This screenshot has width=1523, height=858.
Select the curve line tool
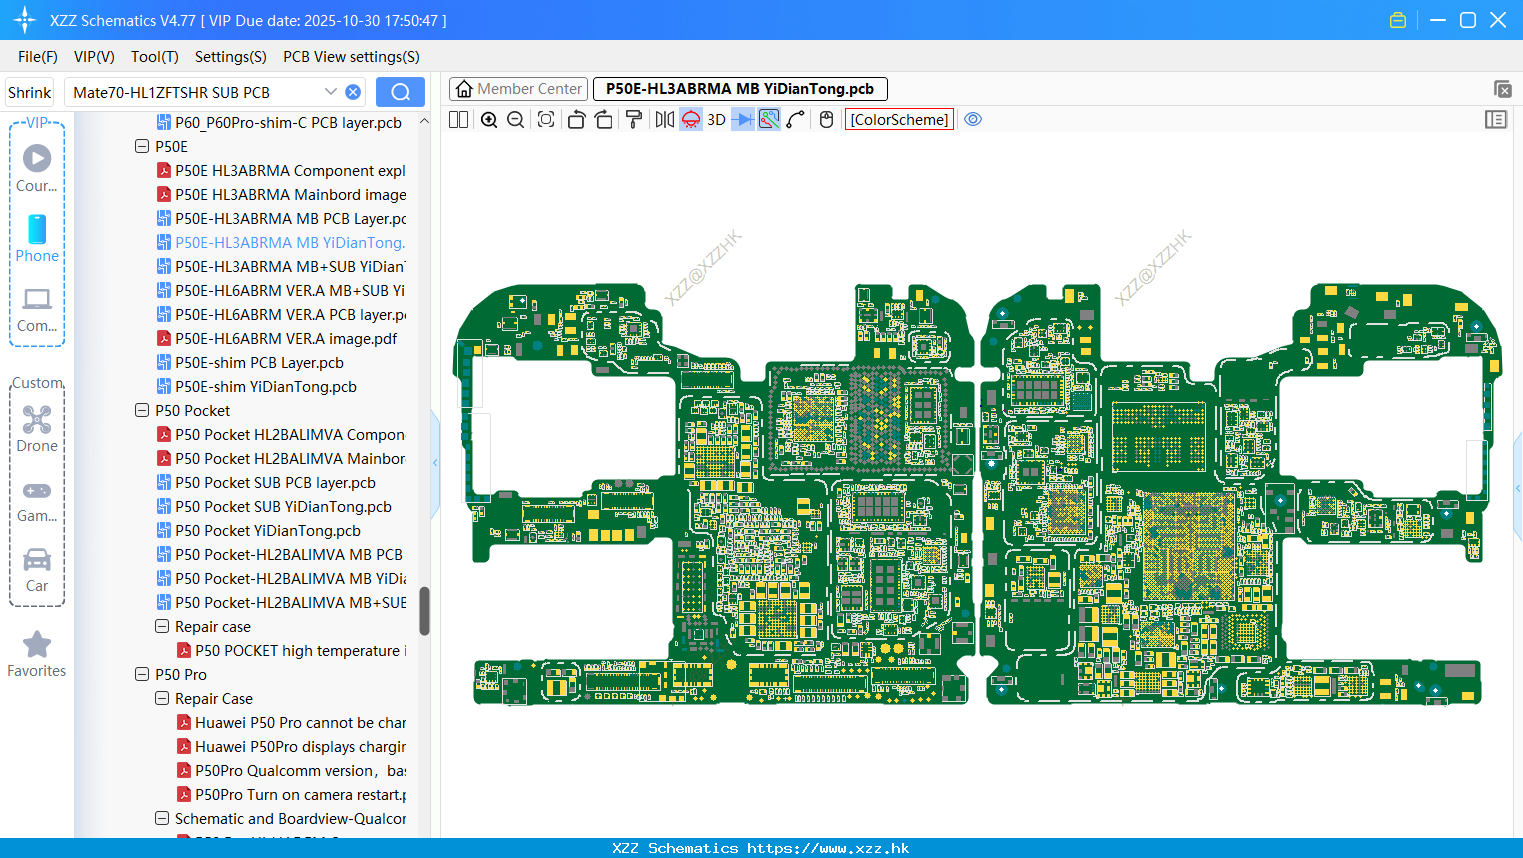795,119
